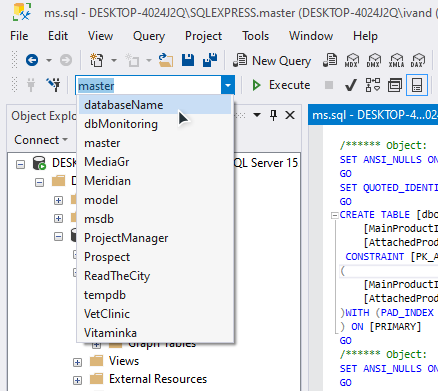Parse the query with the checkmark icon

[351, 85]
